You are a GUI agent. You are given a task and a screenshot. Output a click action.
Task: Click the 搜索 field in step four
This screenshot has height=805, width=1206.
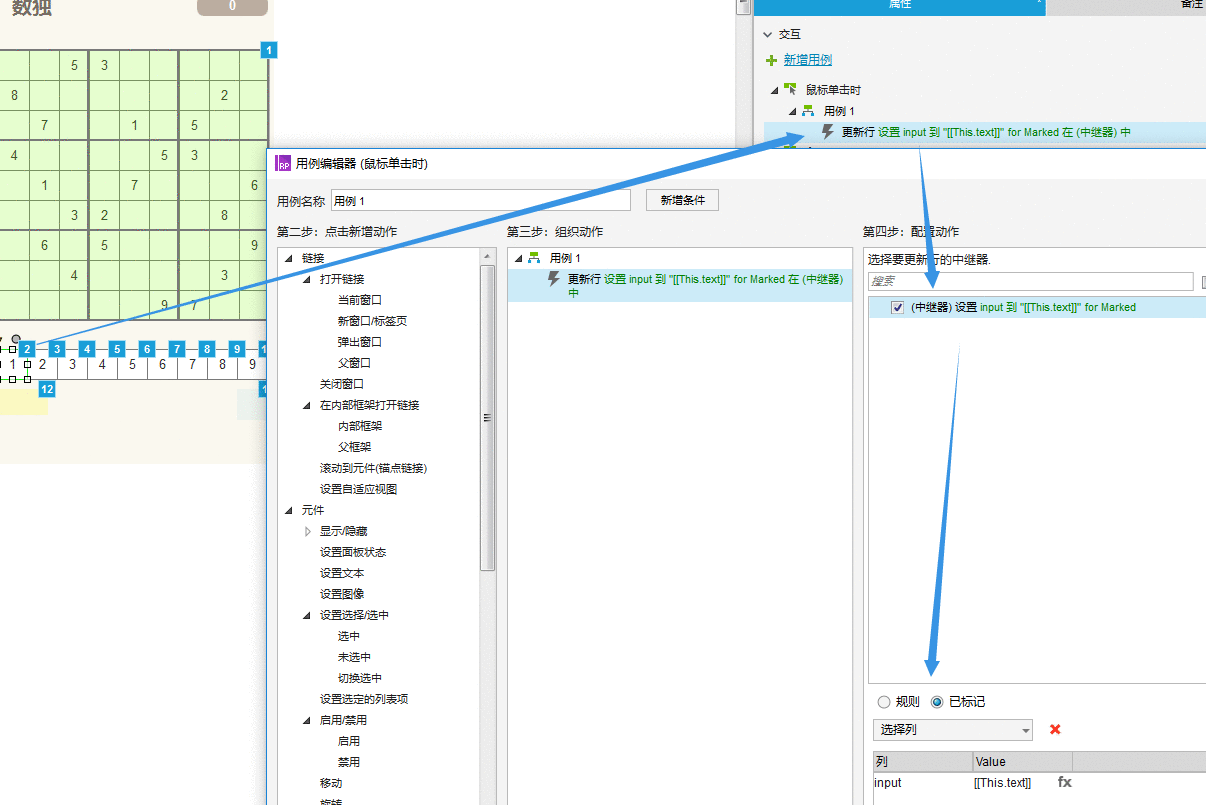tap(1030, 281)
